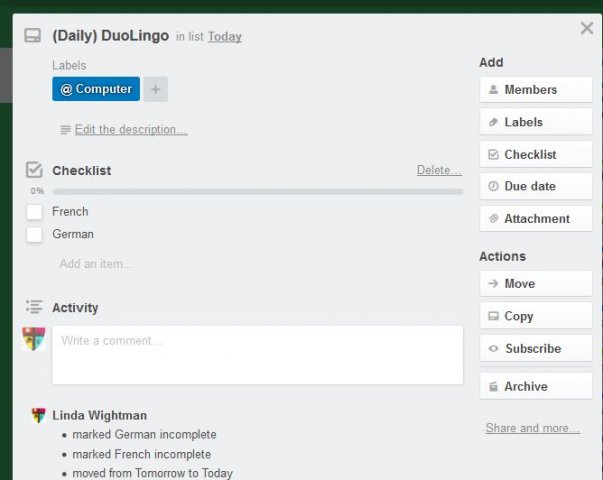603x480 pixels.
Task: Click the user avatar beside the comment box
Action: [x=34, y=338]
